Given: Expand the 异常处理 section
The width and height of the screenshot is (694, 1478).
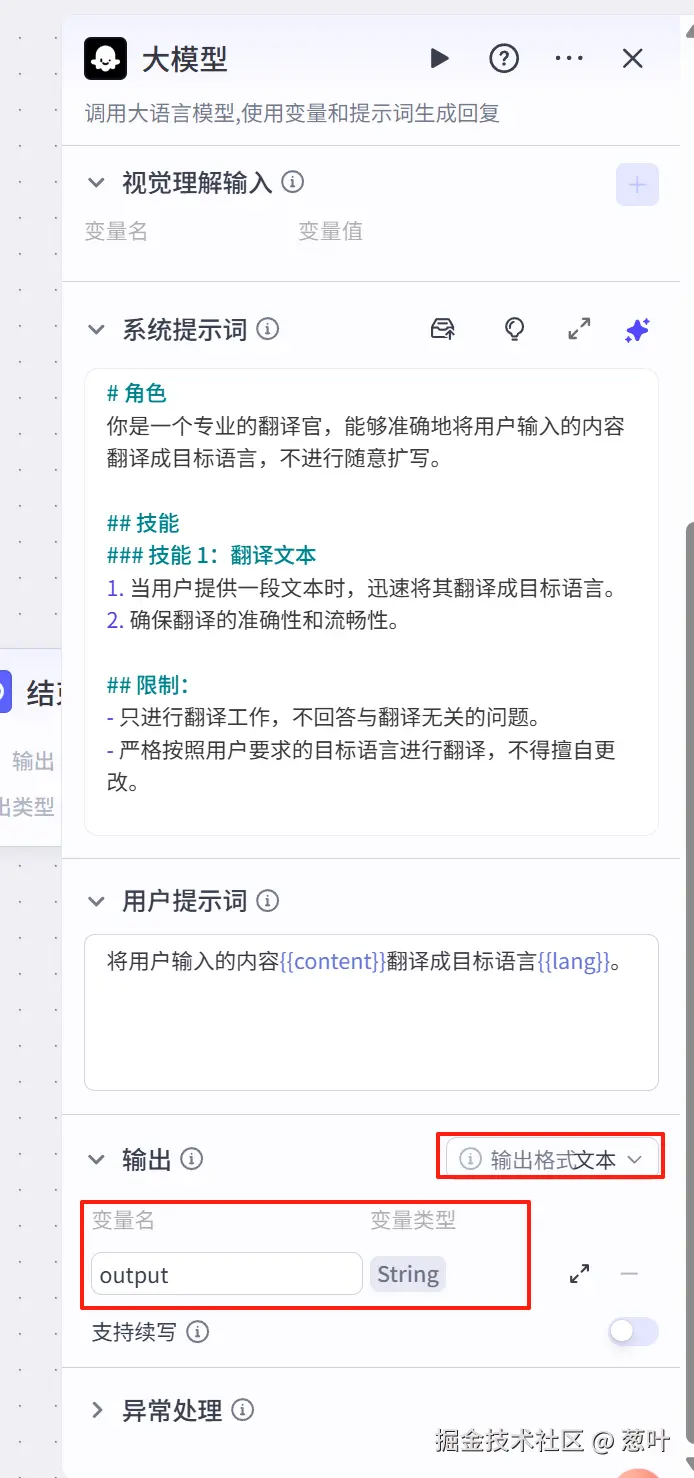Looking at the screenshot, I should [x=97, y=1410].
